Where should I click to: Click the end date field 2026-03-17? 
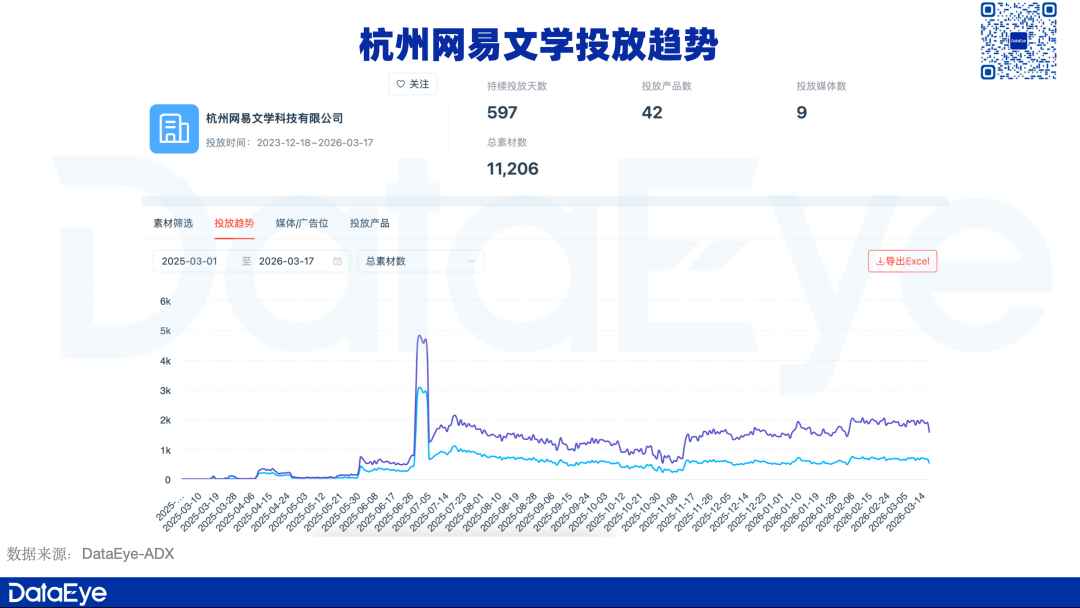pyautogui.click(x=287, y=261)
